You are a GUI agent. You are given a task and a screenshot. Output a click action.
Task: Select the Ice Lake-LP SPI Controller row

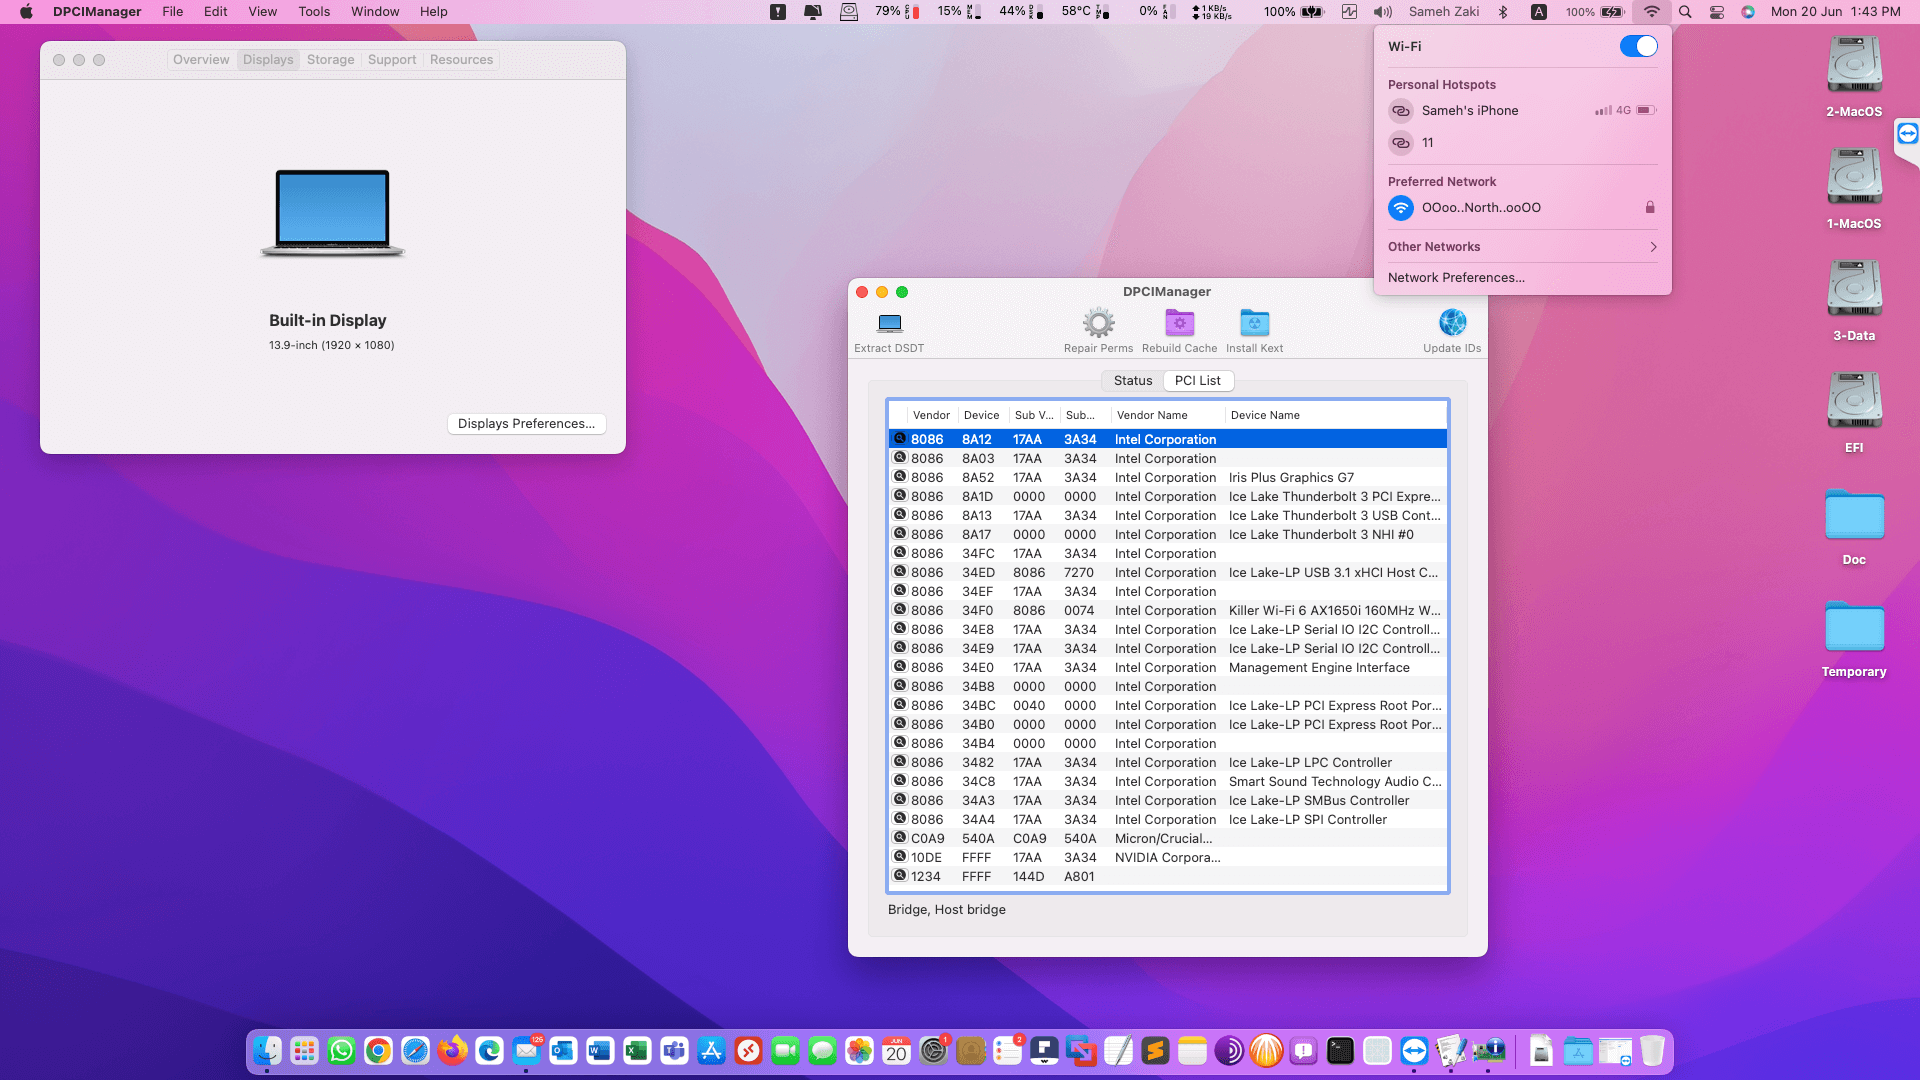click(1168, 819)
